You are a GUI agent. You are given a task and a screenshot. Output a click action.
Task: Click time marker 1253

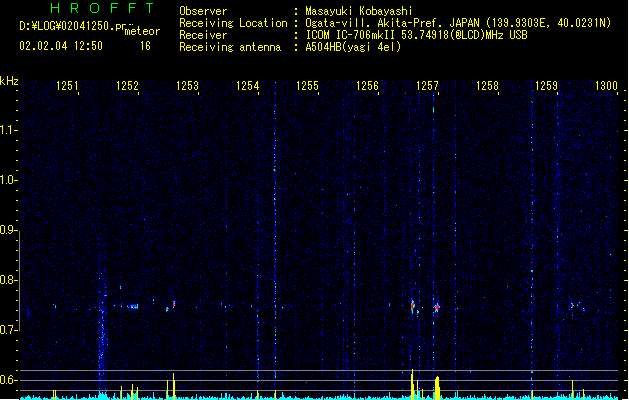187,85
